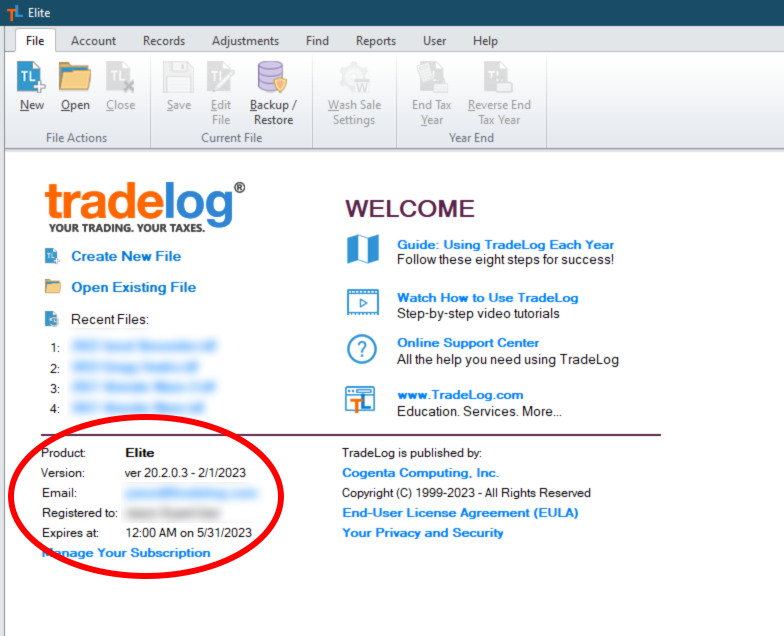Click the Create New File link
The image size is (784, 636).
point(126,256)
